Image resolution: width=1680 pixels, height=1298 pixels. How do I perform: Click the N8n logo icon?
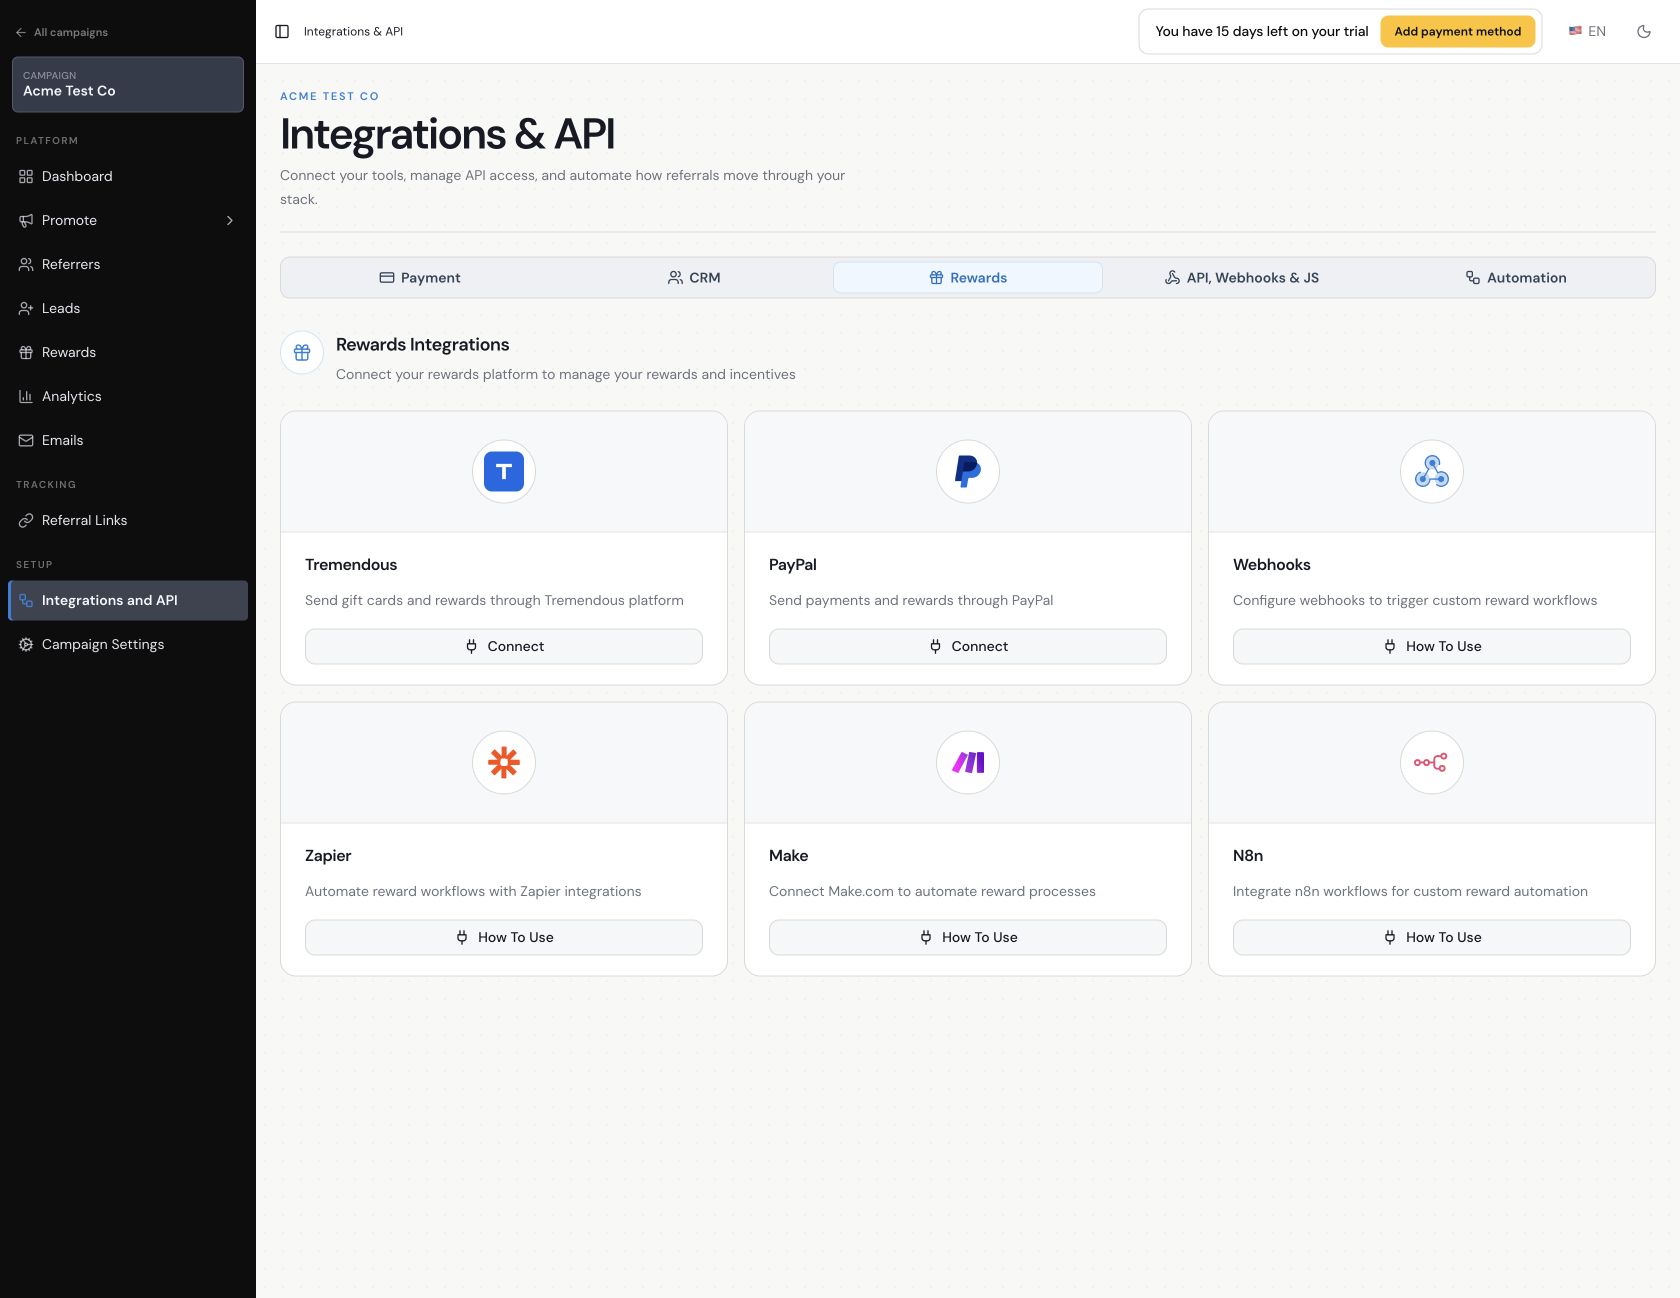click(x=1432, y=762)
